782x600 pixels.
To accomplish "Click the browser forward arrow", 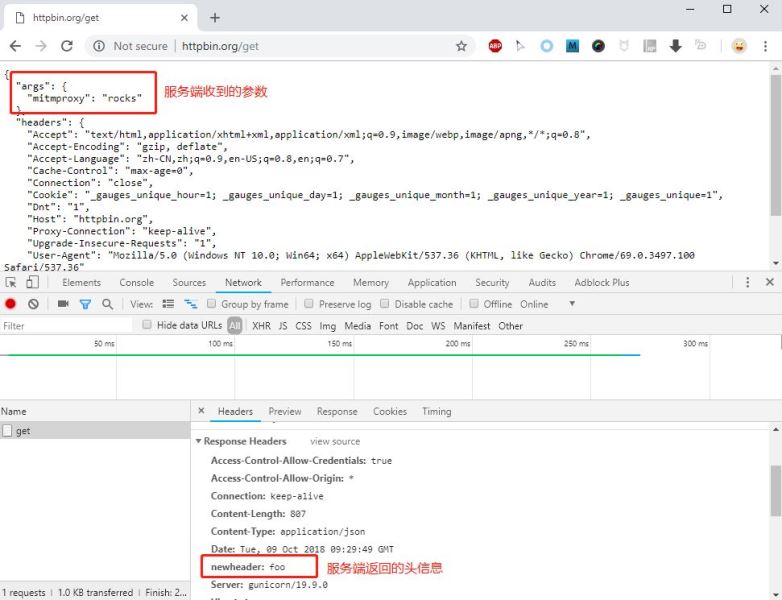I will pos(41,46).
